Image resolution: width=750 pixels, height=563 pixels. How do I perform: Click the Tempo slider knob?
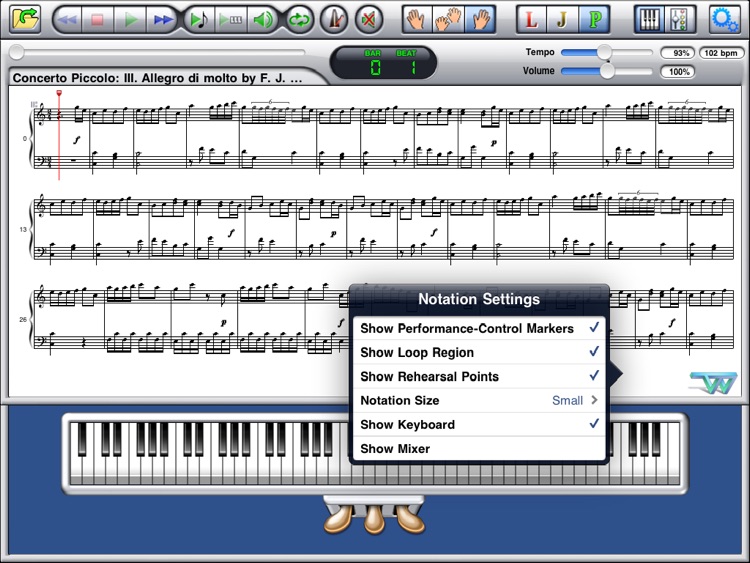coord(605,52)
